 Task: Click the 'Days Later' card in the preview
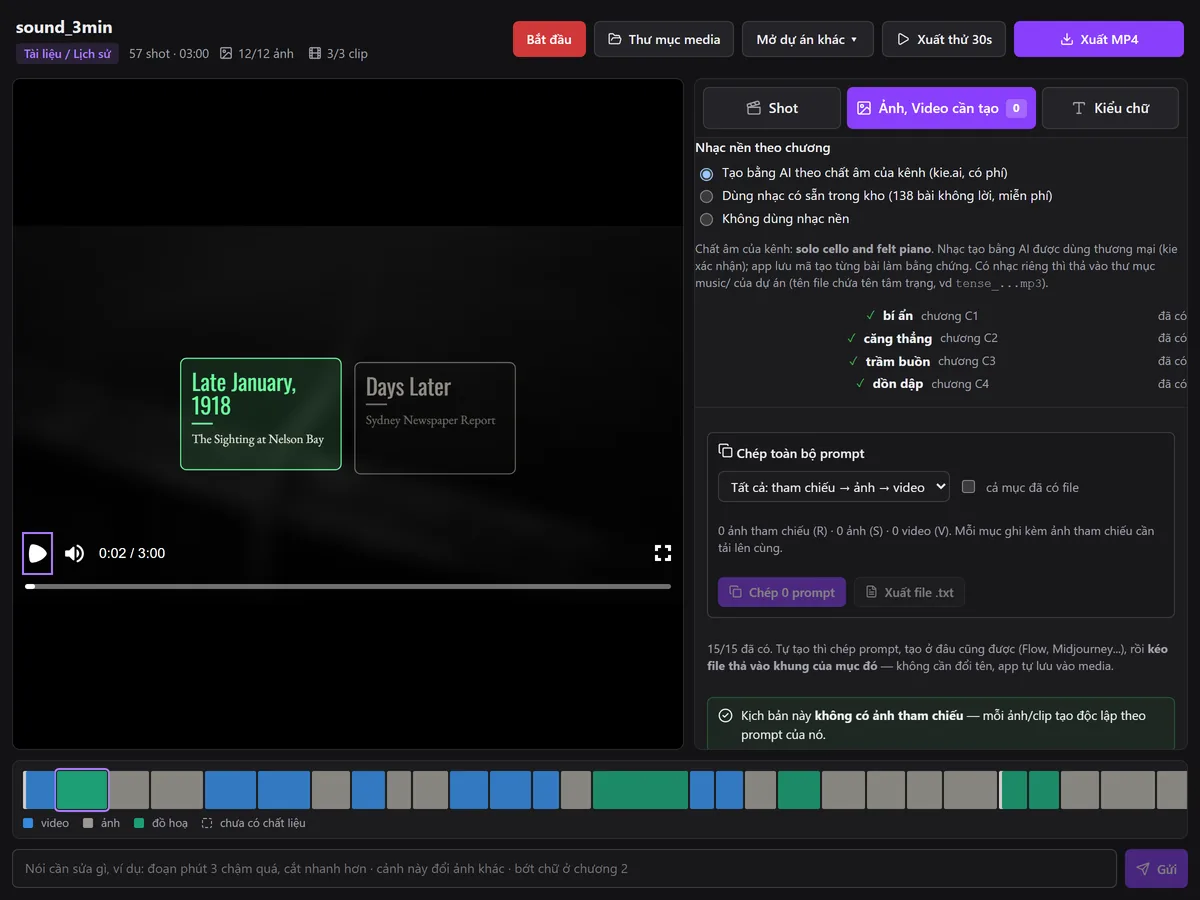435,418
